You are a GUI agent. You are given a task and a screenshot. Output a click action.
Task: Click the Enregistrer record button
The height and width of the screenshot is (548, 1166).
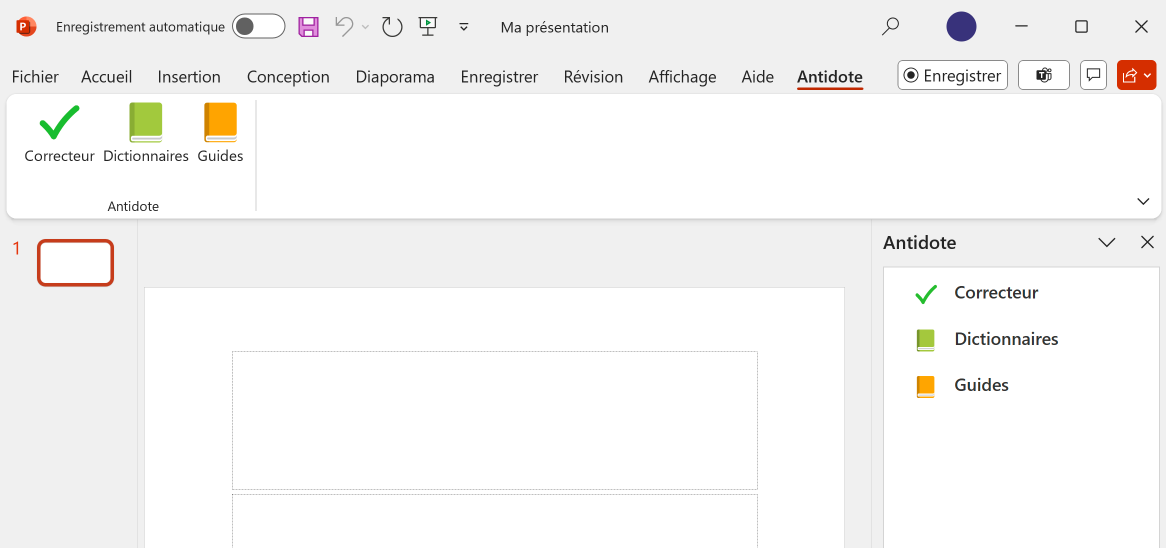[952, 75]
